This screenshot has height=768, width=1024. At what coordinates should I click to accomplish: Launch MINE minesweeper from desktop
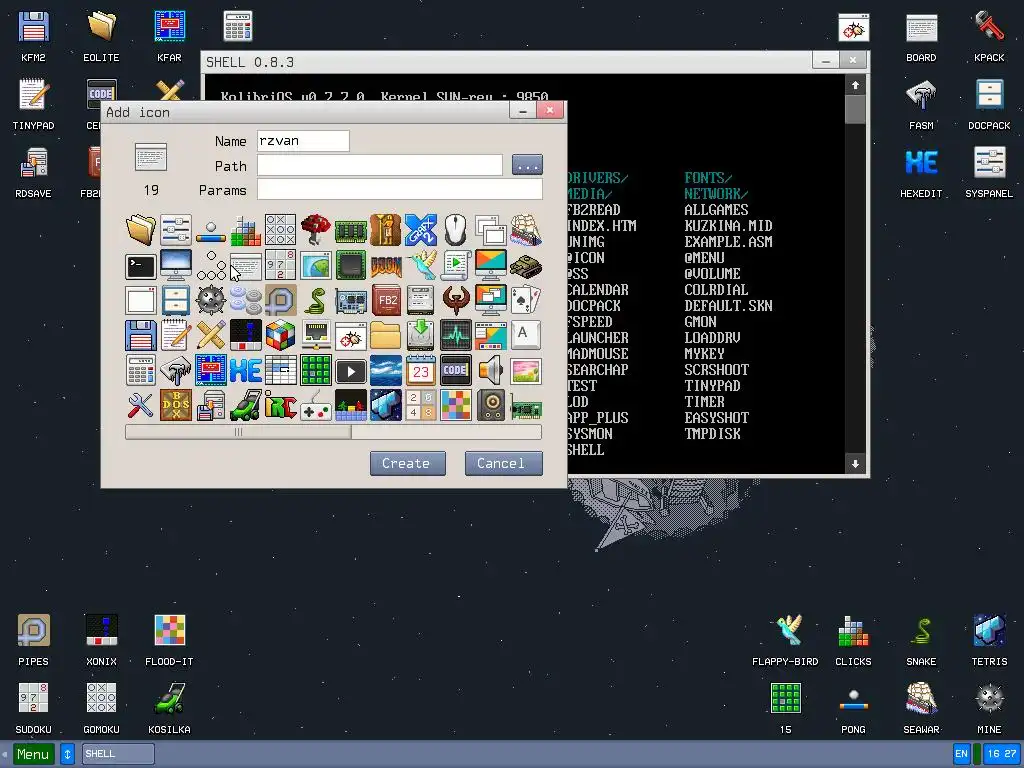click(x=989, y=708)
